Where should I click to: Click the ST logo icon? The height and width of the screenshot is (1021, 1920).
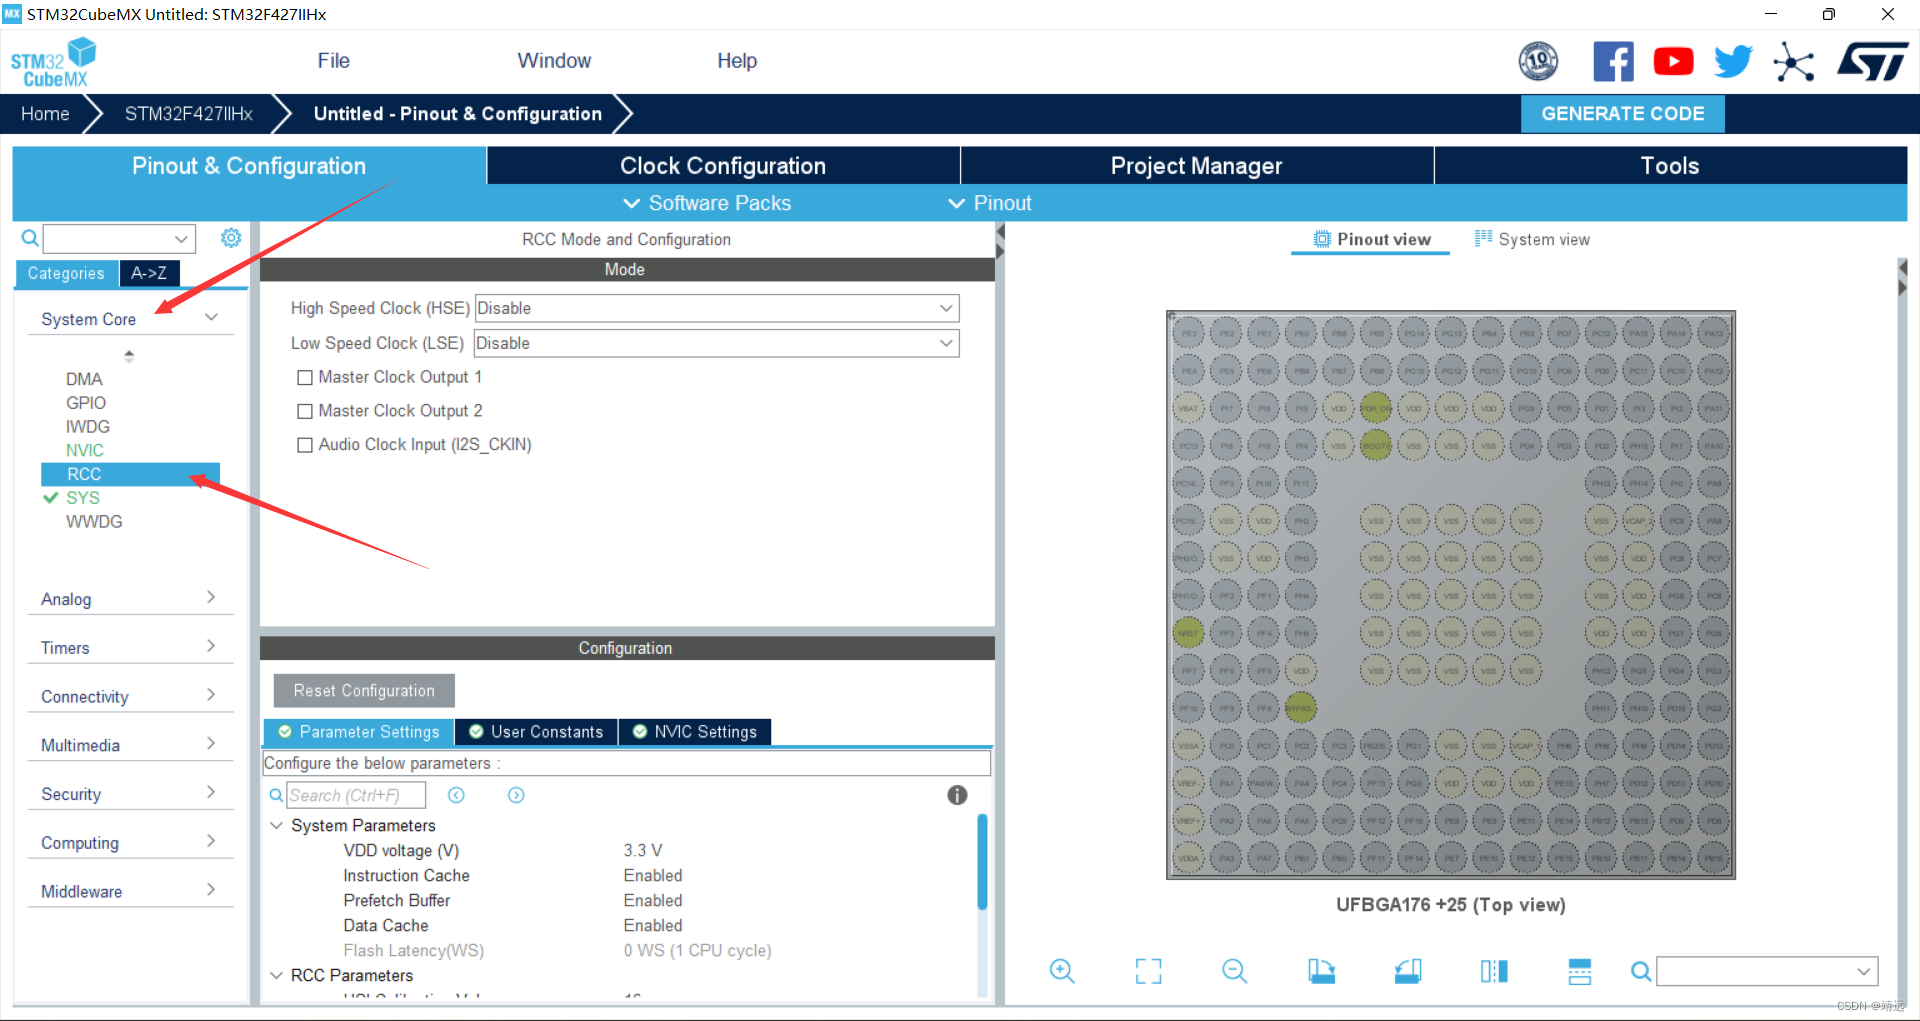(x=1872, y=62)
